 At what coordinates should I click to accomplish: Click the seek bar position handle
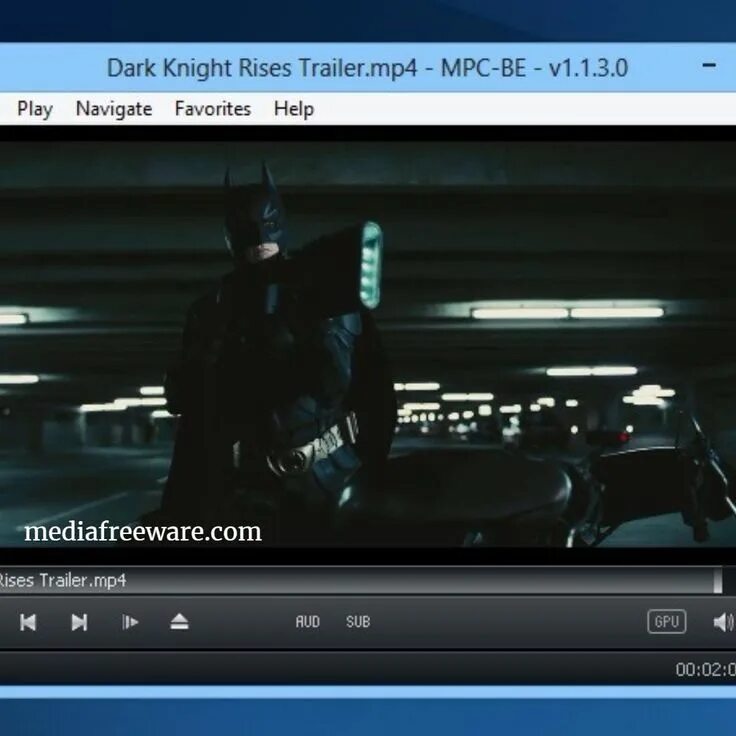click(x=718, y=581)
